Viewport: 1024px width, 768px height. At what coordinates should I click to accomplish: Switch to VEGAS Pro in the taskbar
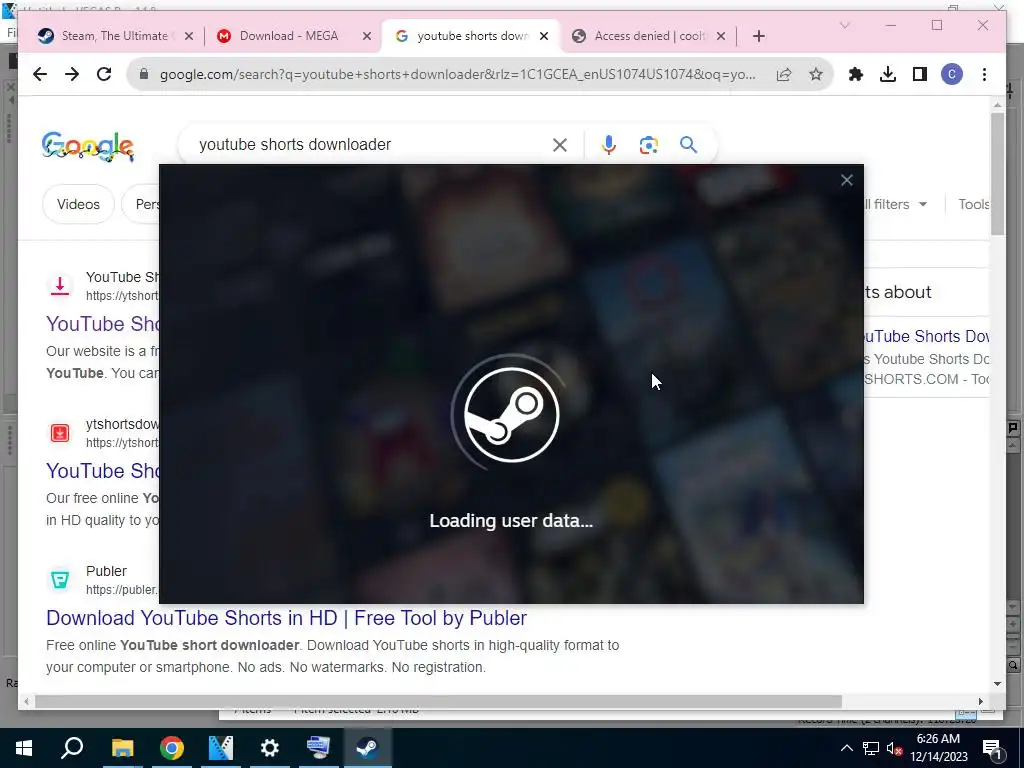(221, 748)
